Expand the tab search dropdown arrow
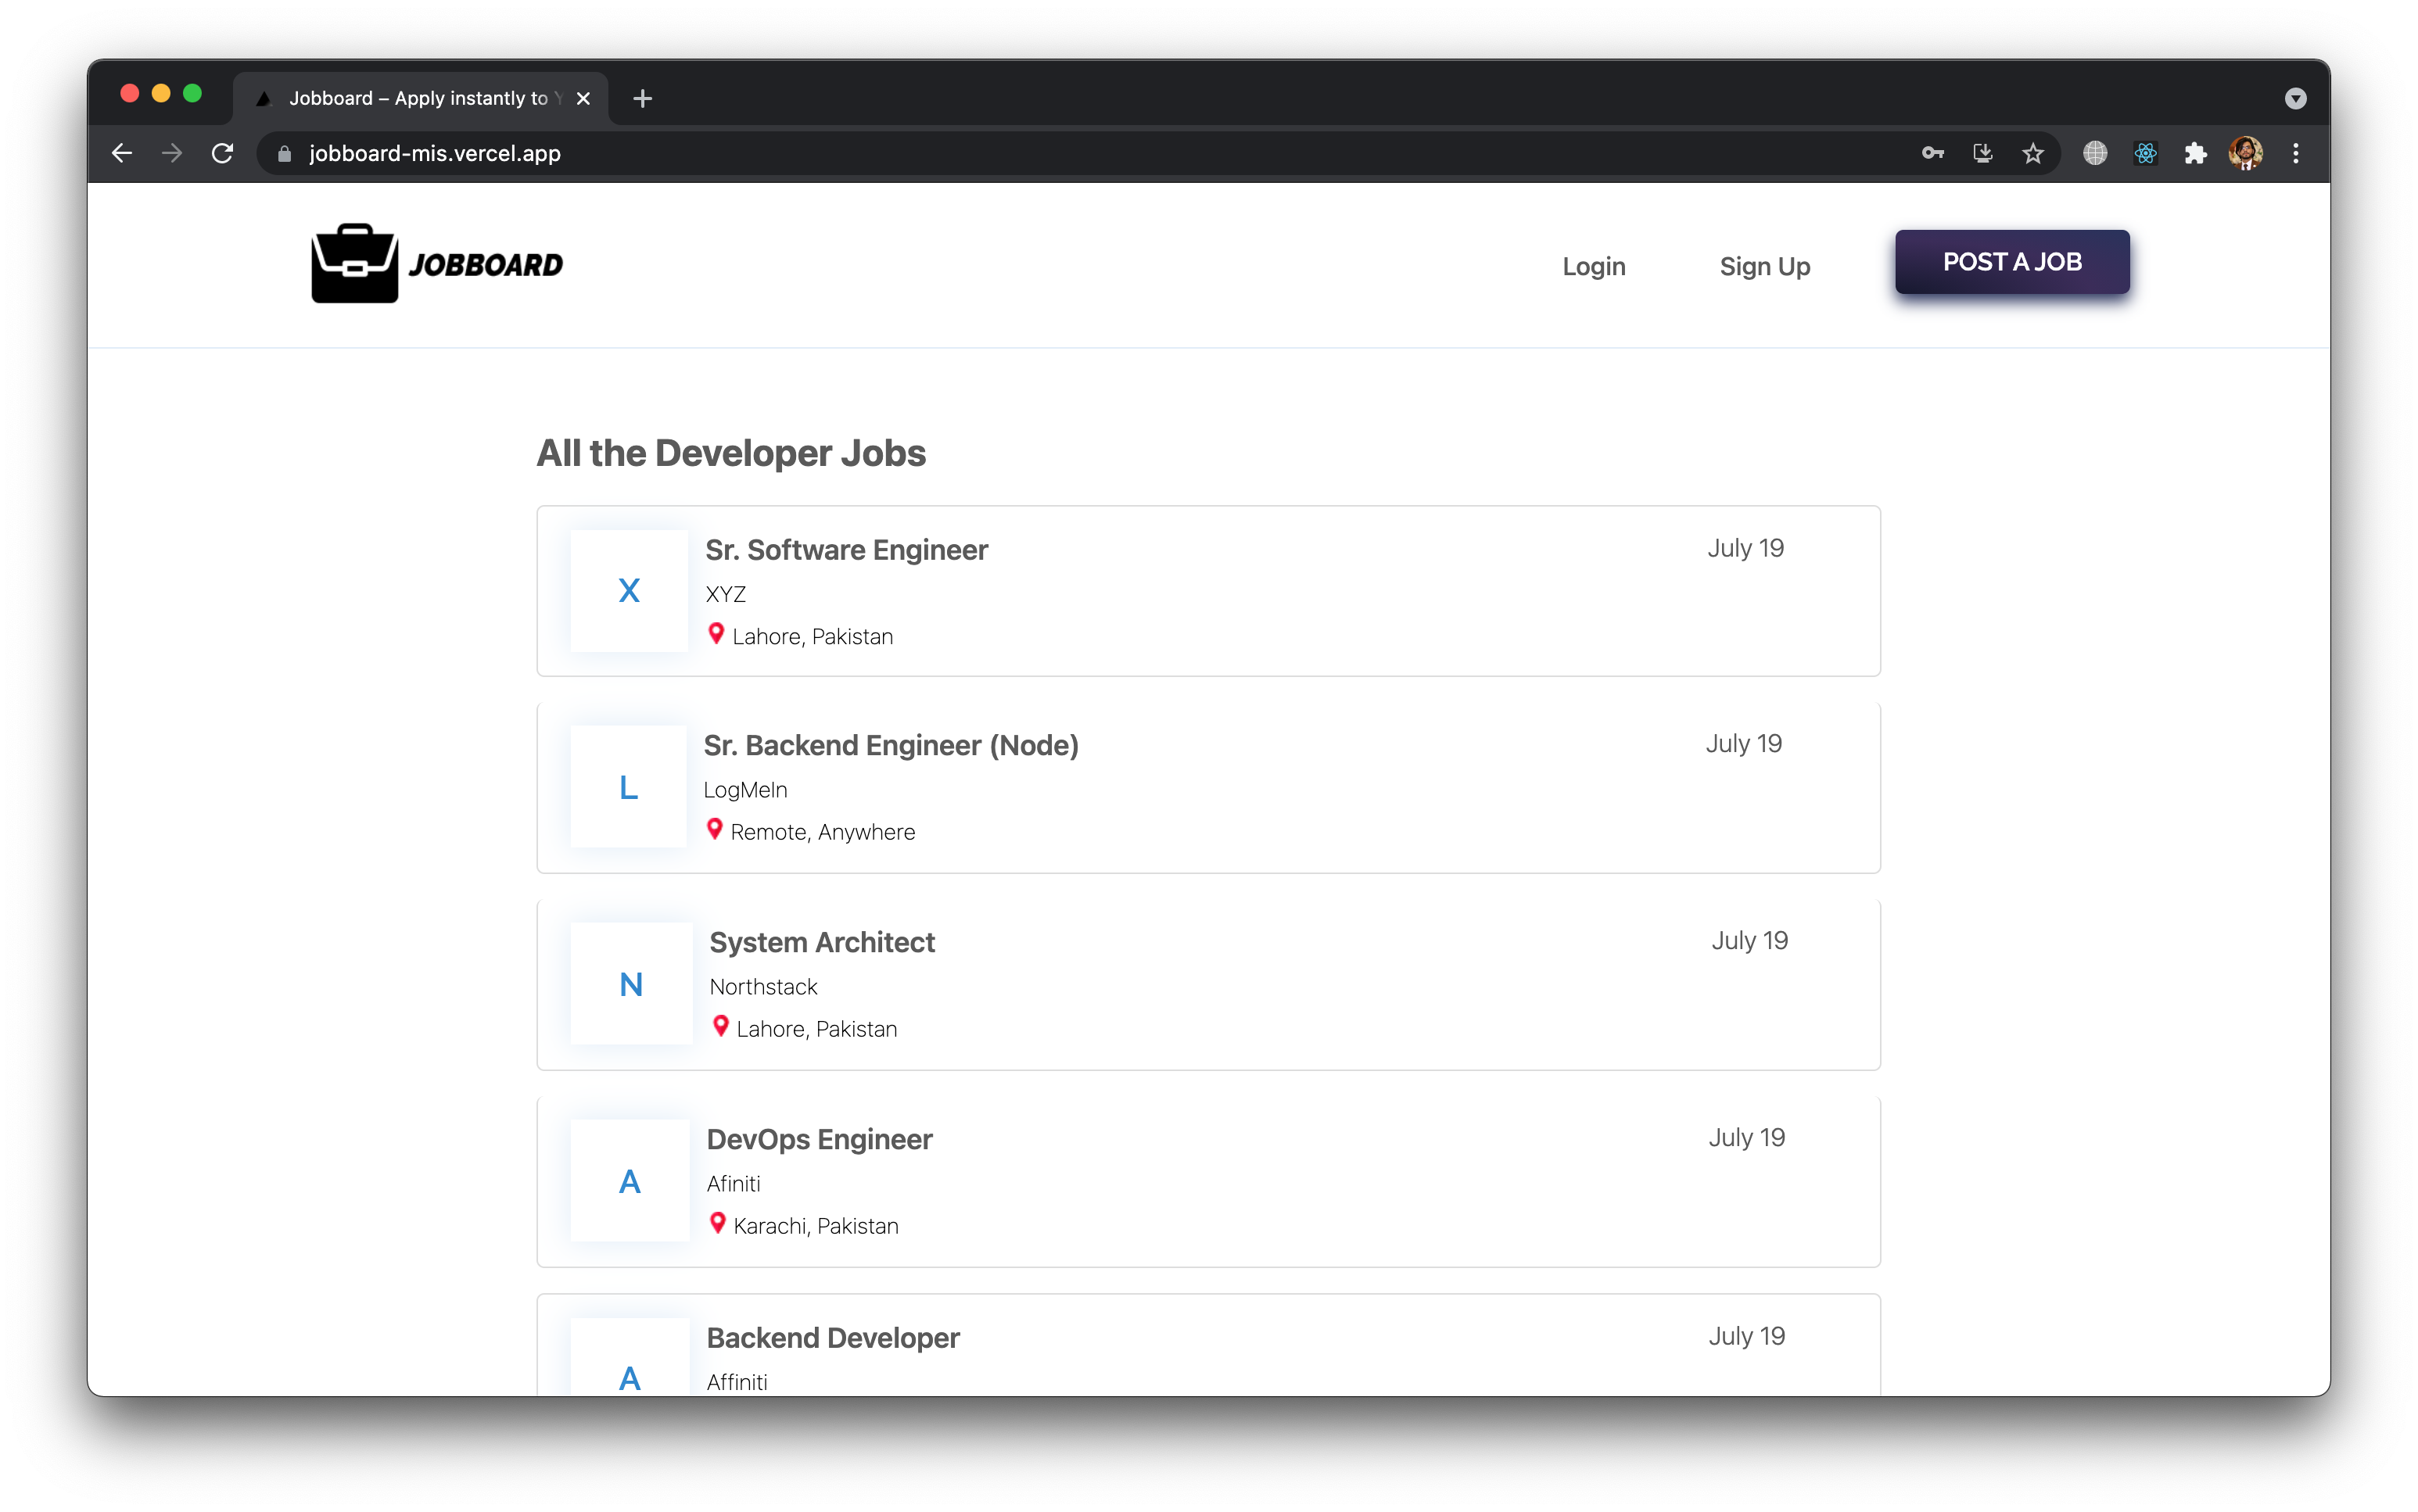This screenshot has width=2418, height=1512. coord(2295,98)
